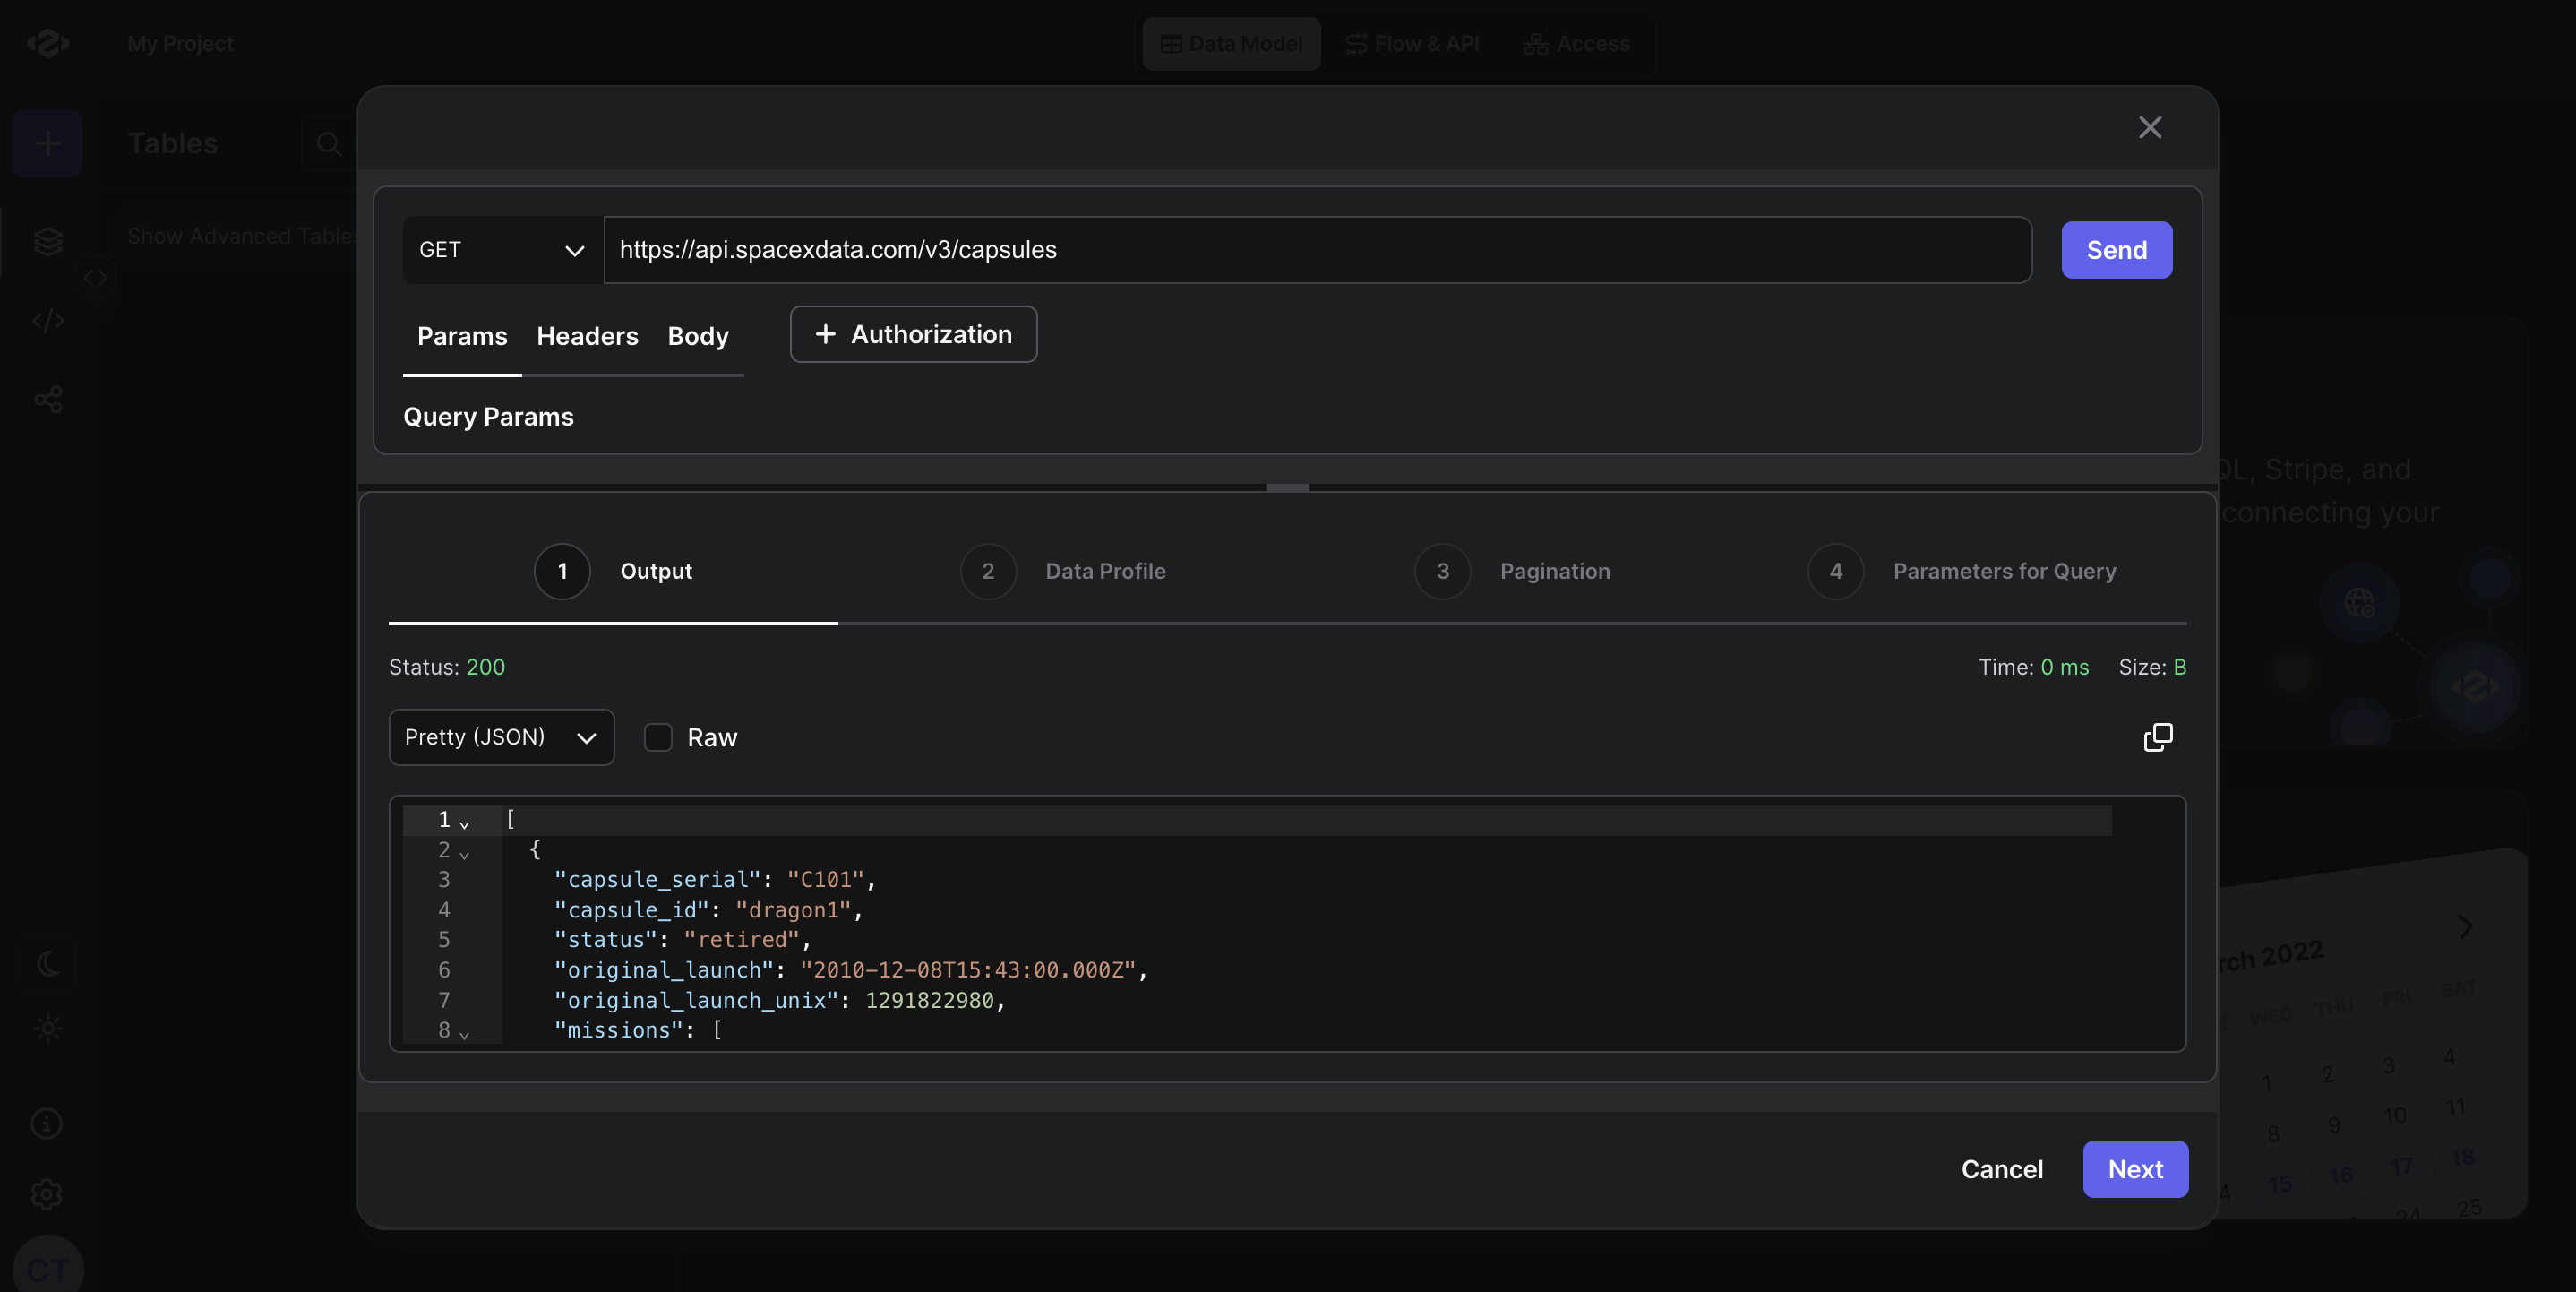The height and width of the screenshot is (1292, 2576).
Task: Click the Size B readout
Action: point(2152,667)
